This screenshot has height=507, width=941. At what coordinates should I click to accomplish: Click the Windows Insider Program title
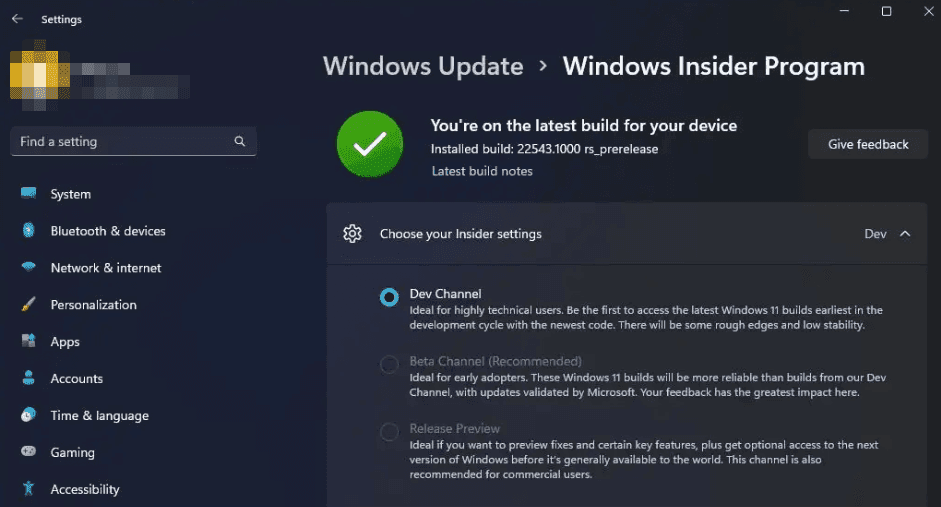pyautogui.click(x=714, y=66)
